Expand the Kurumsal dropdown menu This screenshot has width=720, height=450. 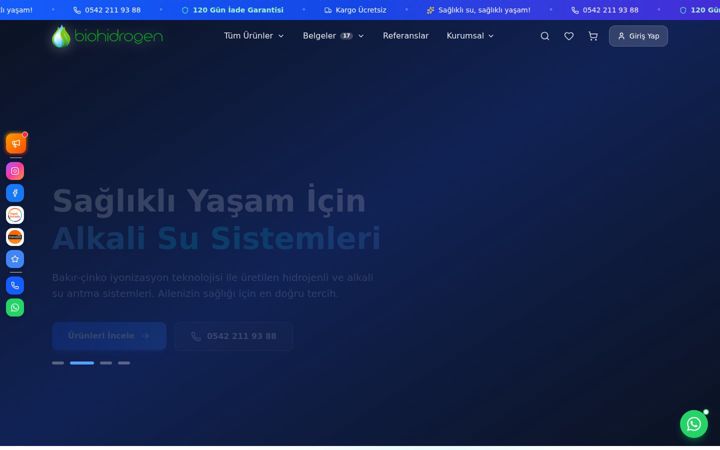pos(470,36)
